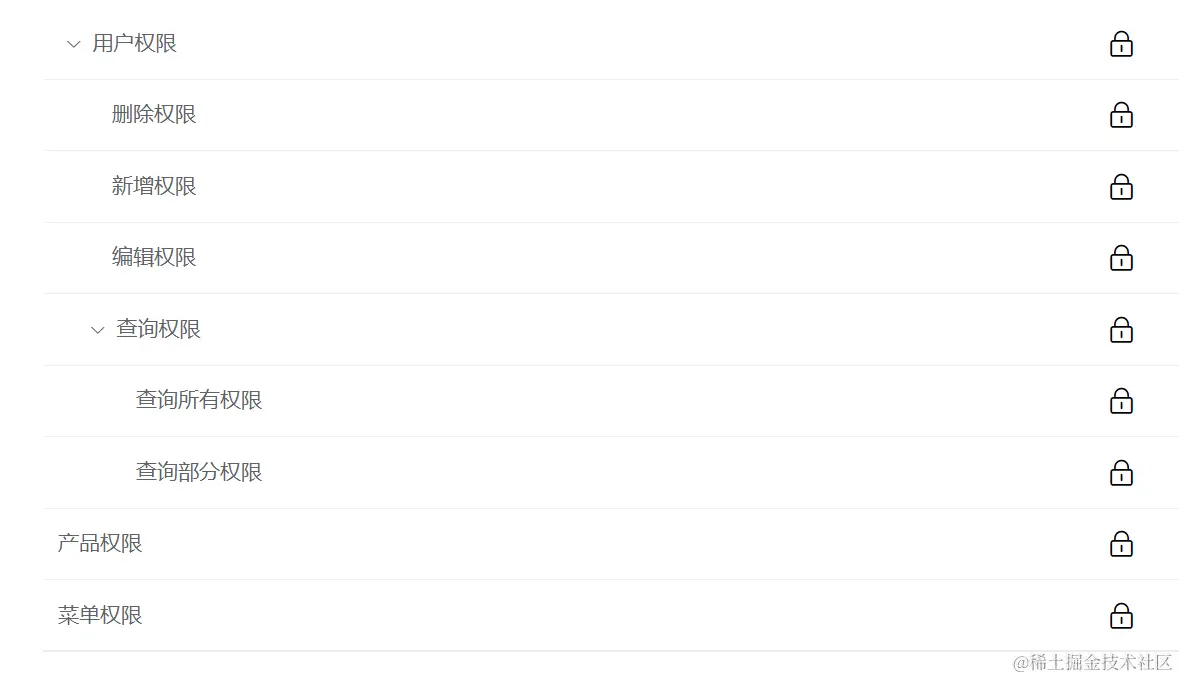The image size is (1179, 679).
Task: Select the 新增权限 tree item
Action: pyautogui.click(x=154, y=187)
